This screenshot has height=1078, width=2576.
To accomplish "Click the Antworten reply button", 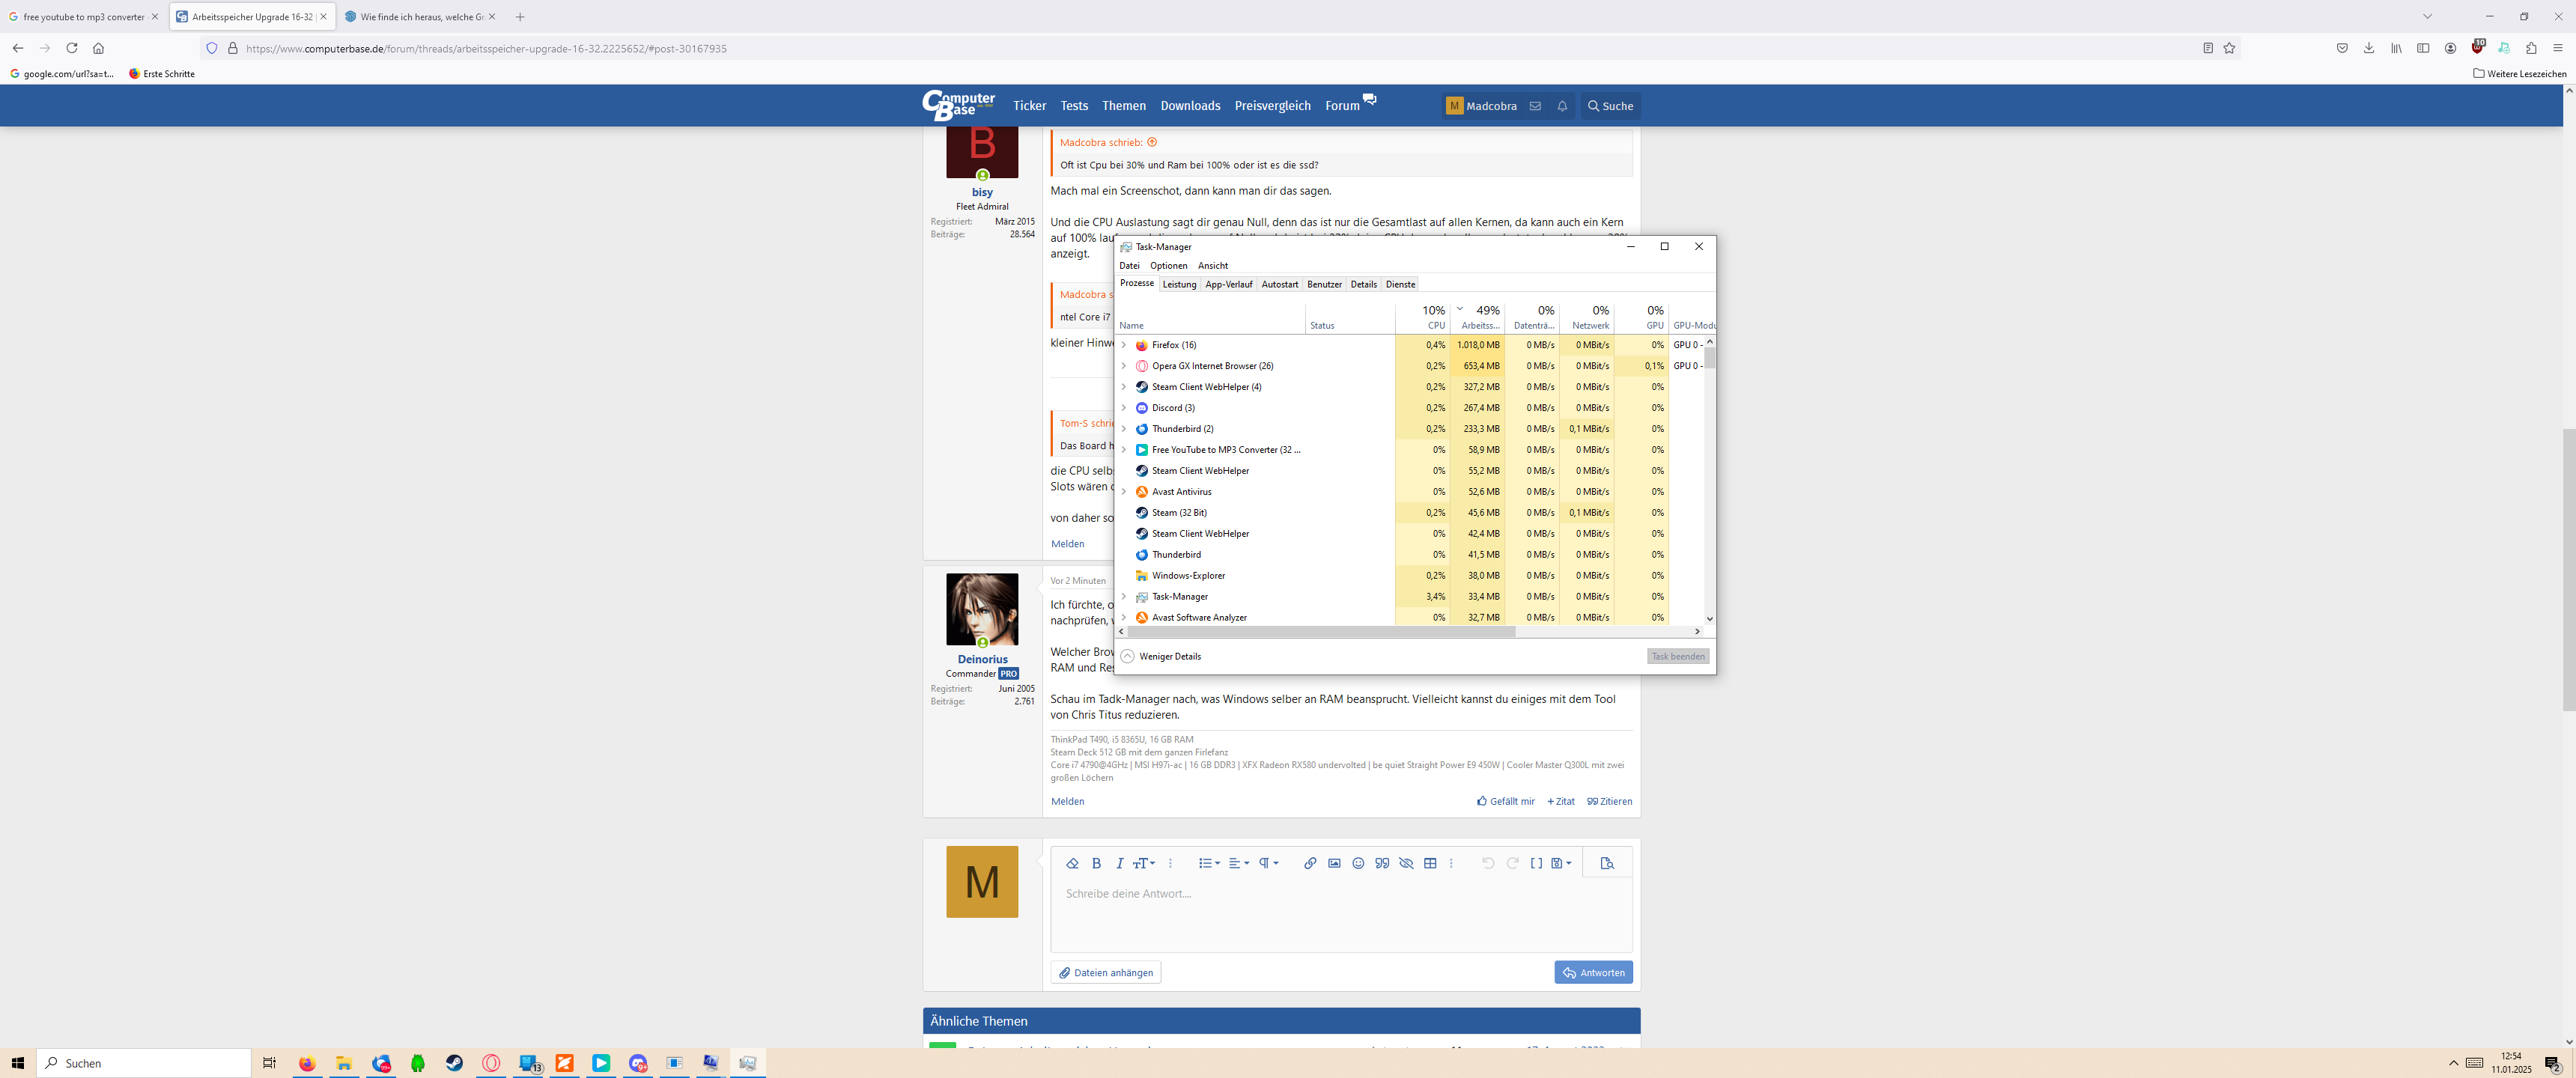I will [x=1593, y=972].
